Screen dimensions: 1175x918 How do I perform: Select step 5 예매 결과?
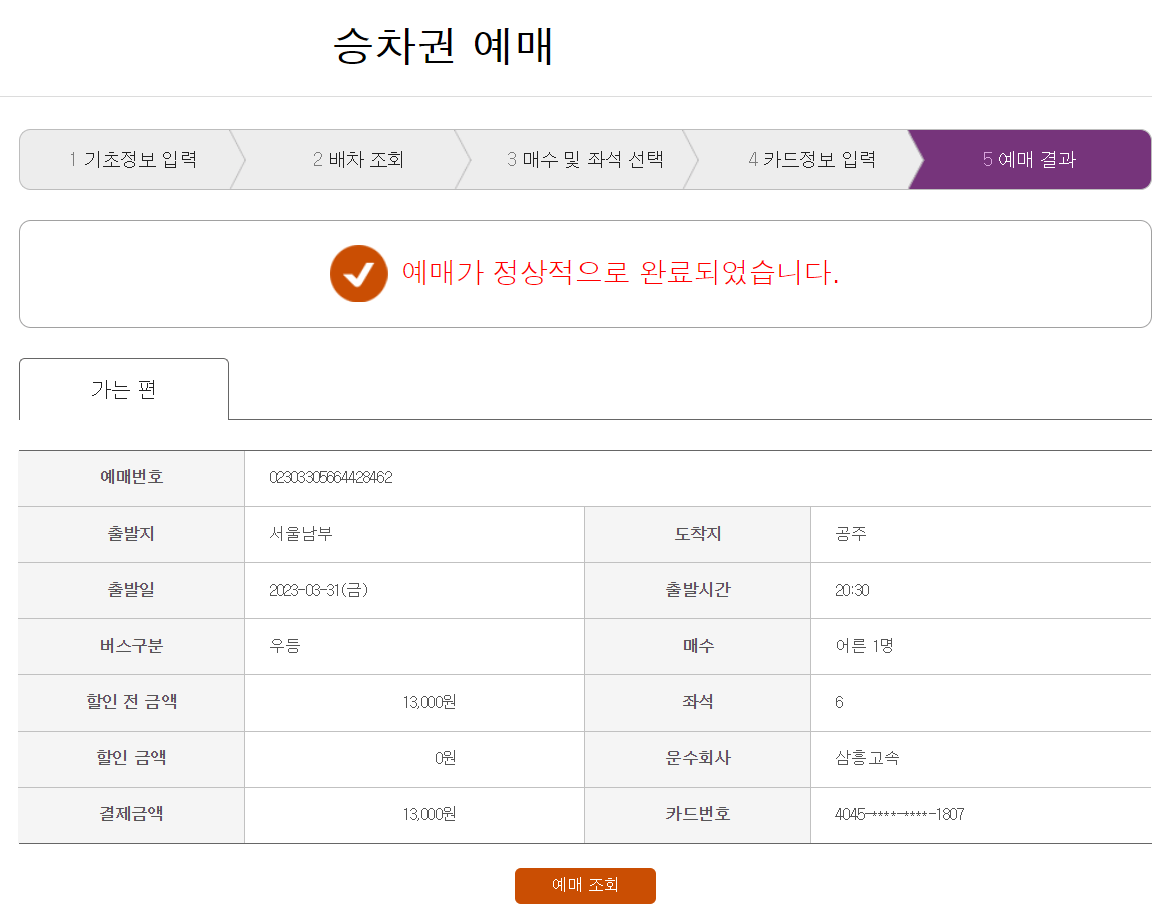(1030, 160)
